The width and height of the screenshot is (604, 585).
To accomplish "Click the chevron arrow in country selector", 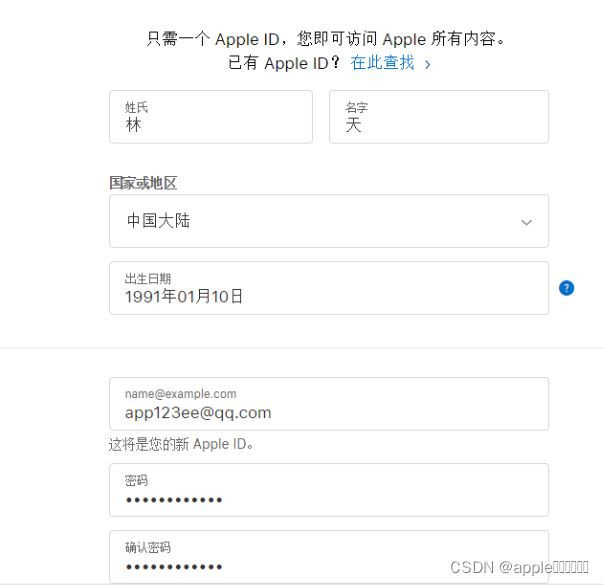I will click(526, 223).
